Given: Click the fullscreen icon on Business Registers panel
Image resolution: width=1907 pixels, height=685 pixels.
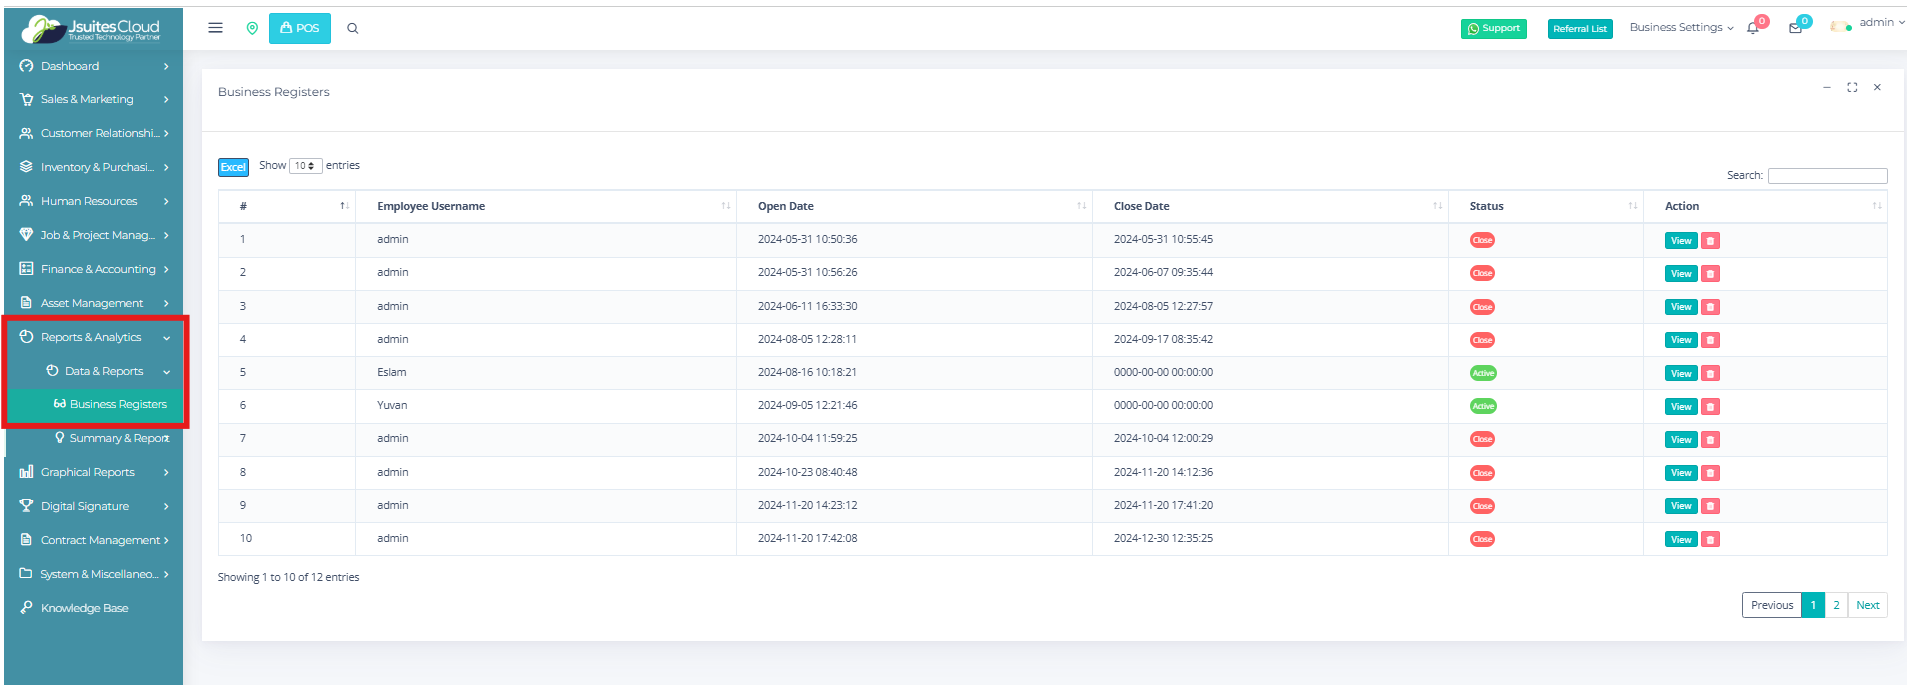Looking at the screenshot, I should click(x=1852, y=88).
